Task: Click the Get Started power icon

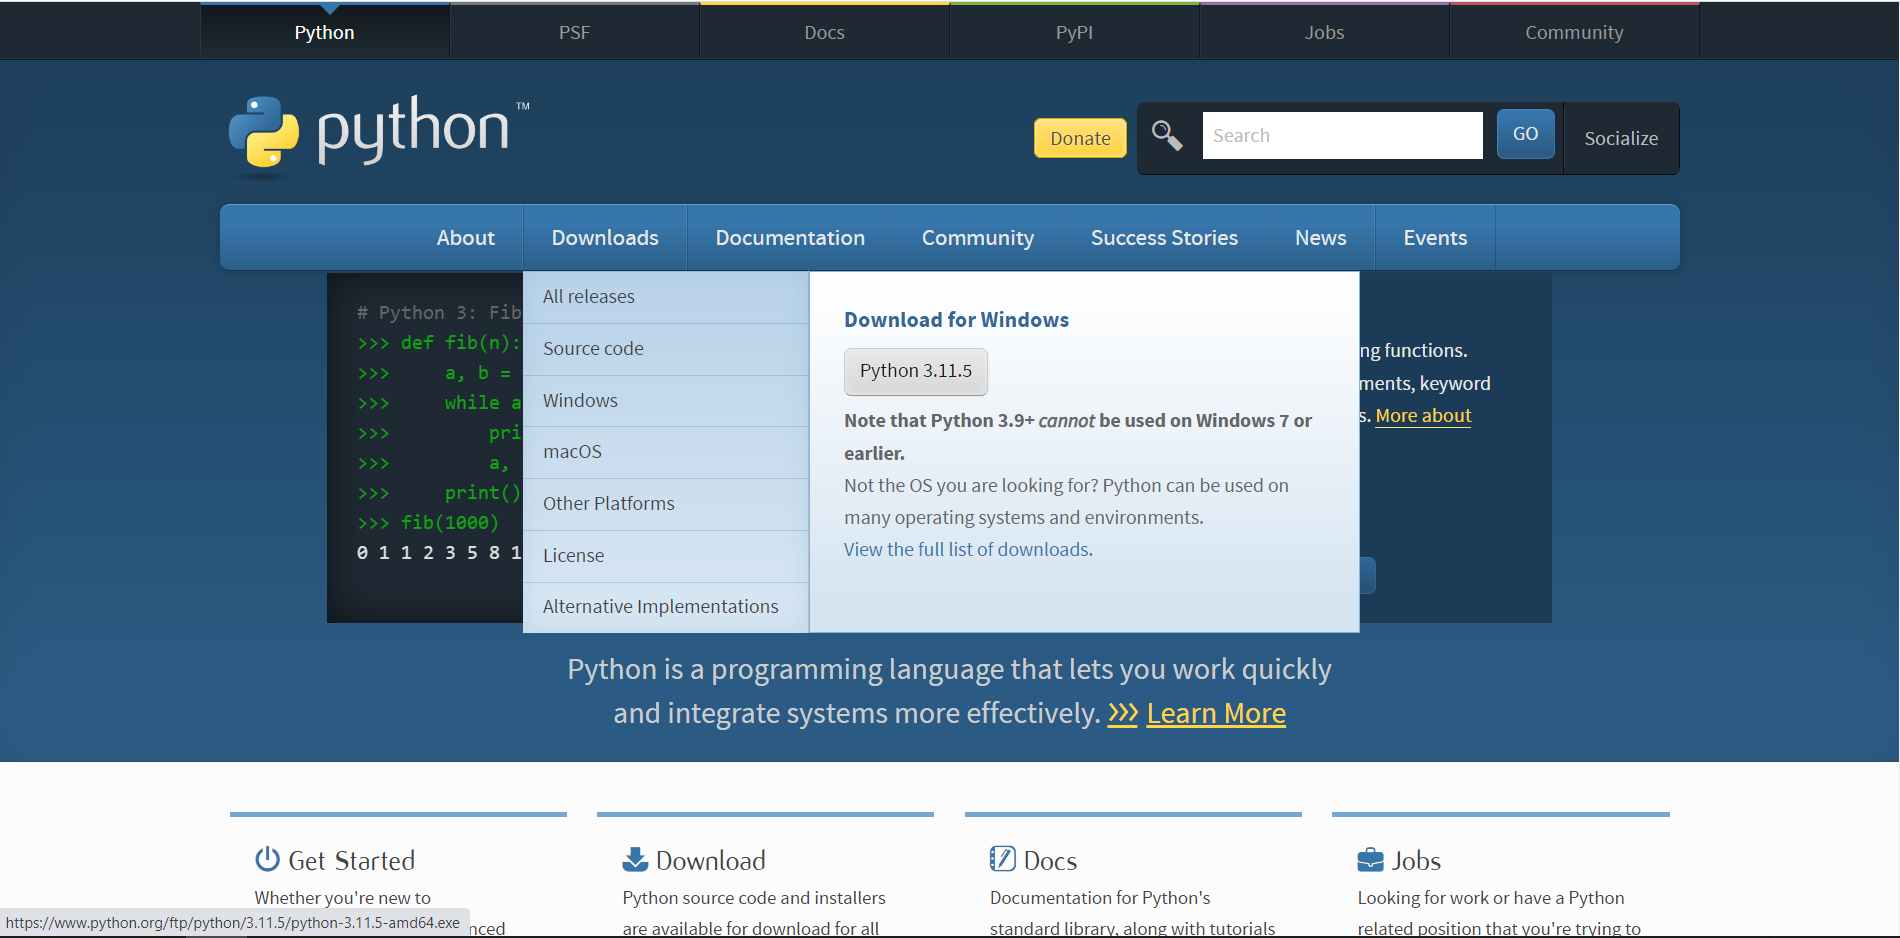Action: pos(267,859)
